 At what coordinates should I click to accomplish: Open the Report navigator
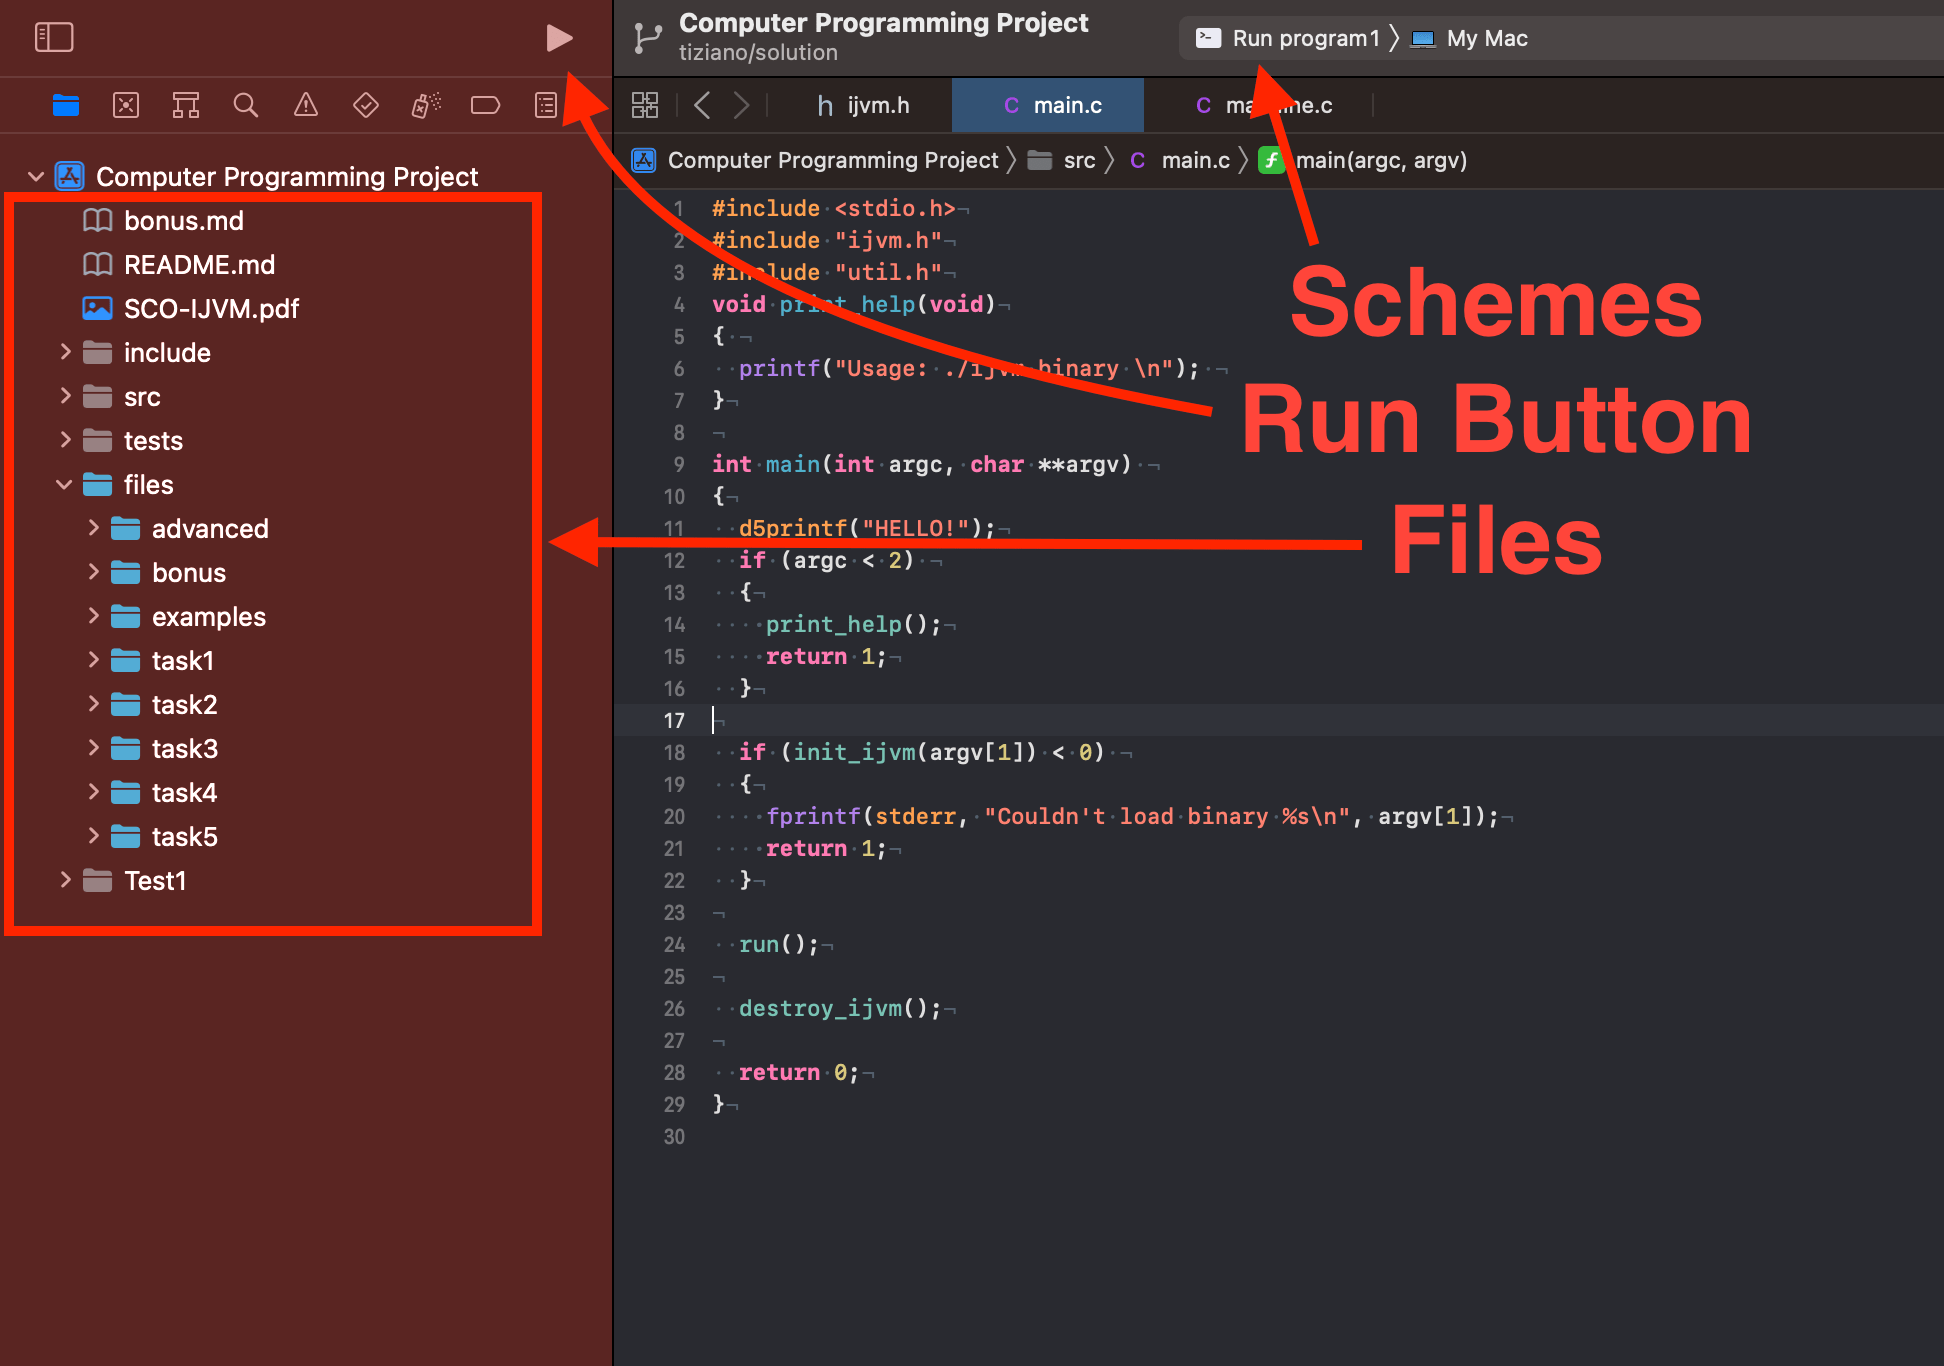click(545, 104)
